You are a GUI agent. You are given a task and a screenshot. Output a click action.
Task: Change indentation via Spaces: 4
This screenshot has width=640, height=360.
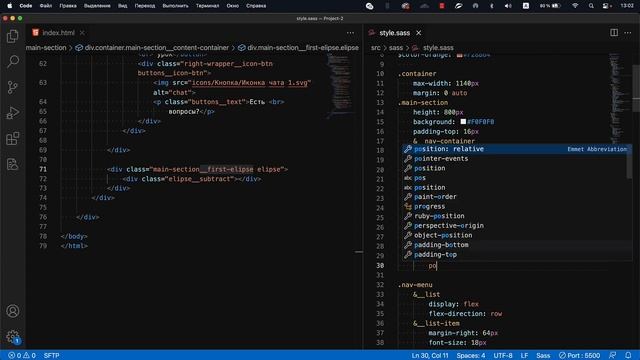[471, 356]
